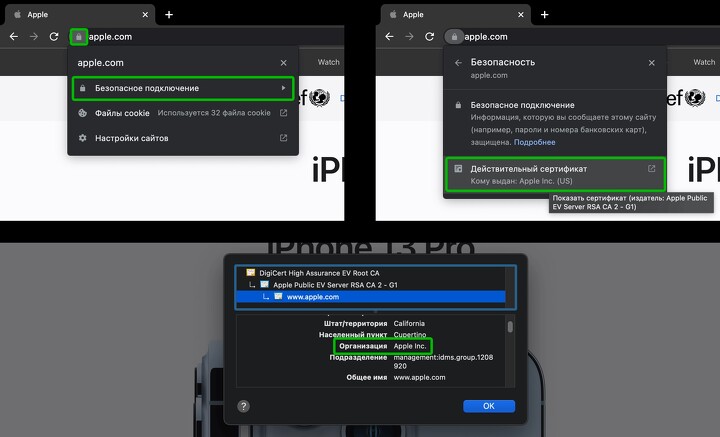The image size is (720, 437).
Task: Go forward in the left browser window
Action: (34, 37)
